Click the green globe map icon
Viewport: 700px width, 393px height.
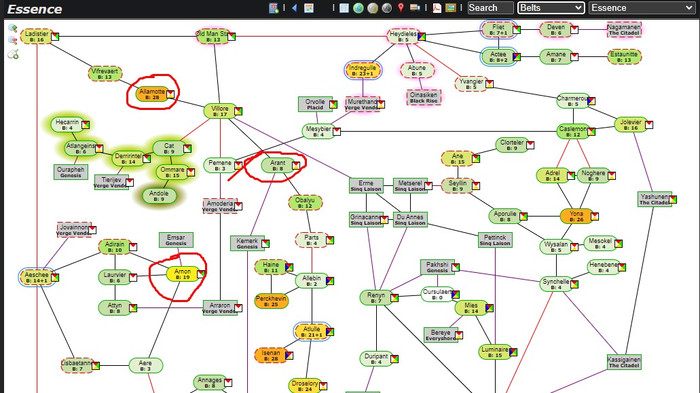point(358,8)
